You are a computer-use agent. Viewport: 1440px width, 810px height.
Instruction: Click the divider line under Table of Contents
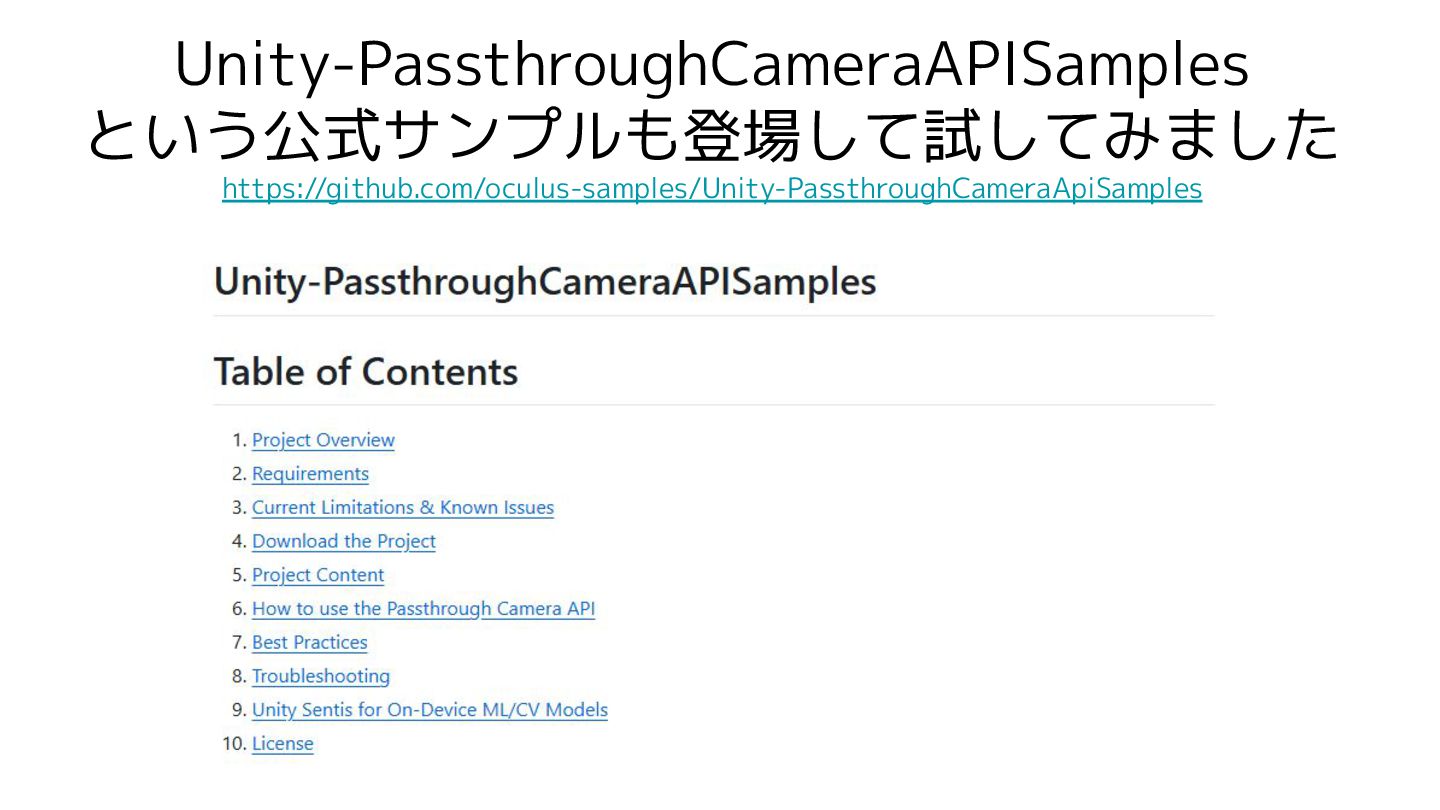[713, 405]
